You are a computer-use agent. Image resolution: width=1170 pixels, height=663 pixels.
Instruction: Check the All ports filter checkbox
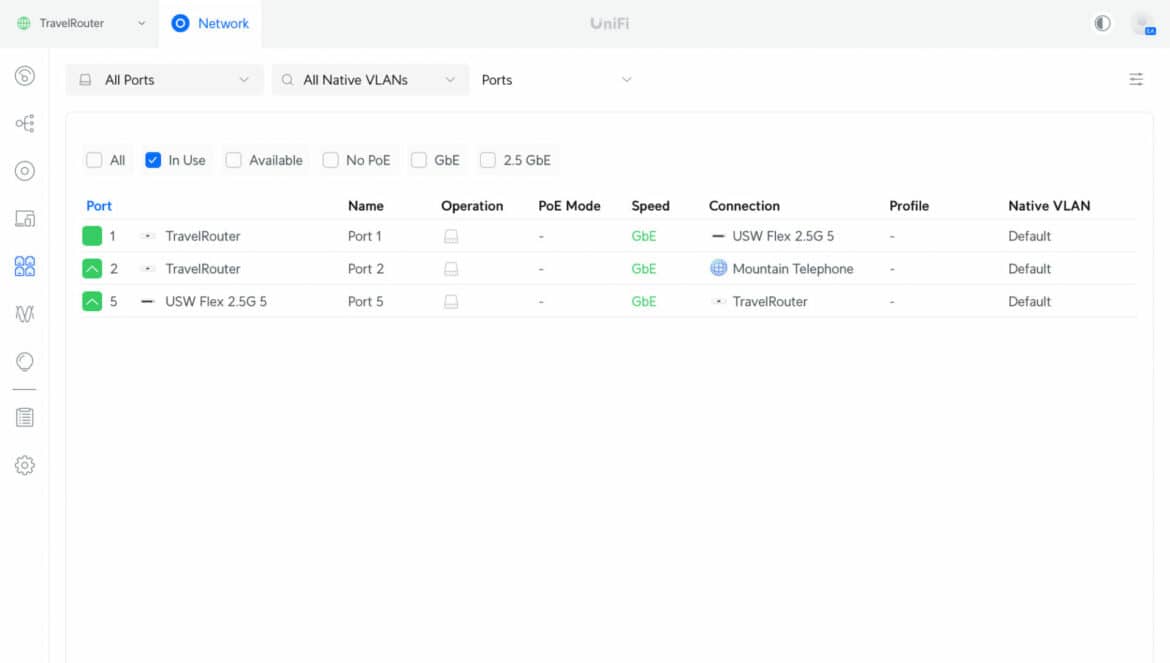tap(94, 160)
